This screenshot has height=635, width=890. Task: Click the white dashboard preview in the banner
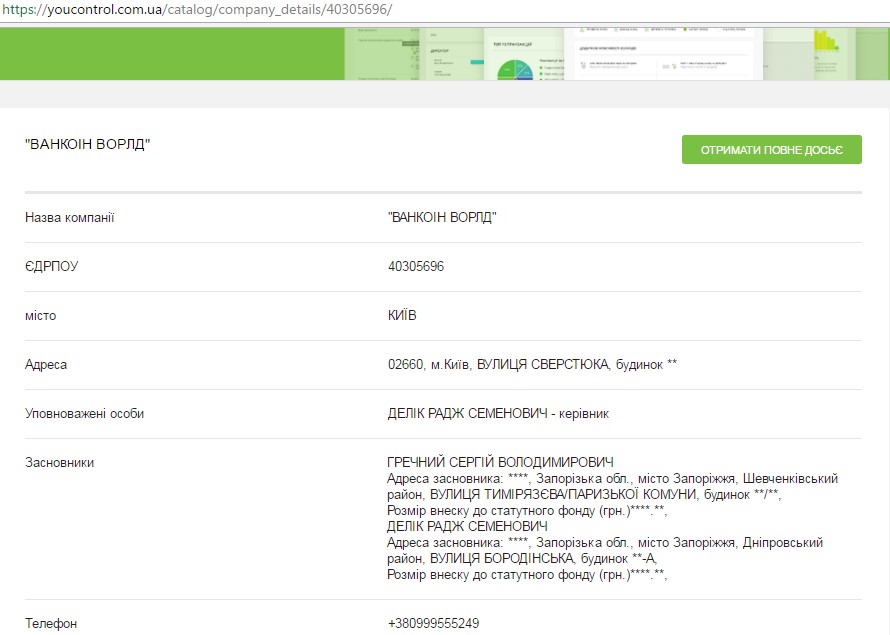click(x=662, y=53)
